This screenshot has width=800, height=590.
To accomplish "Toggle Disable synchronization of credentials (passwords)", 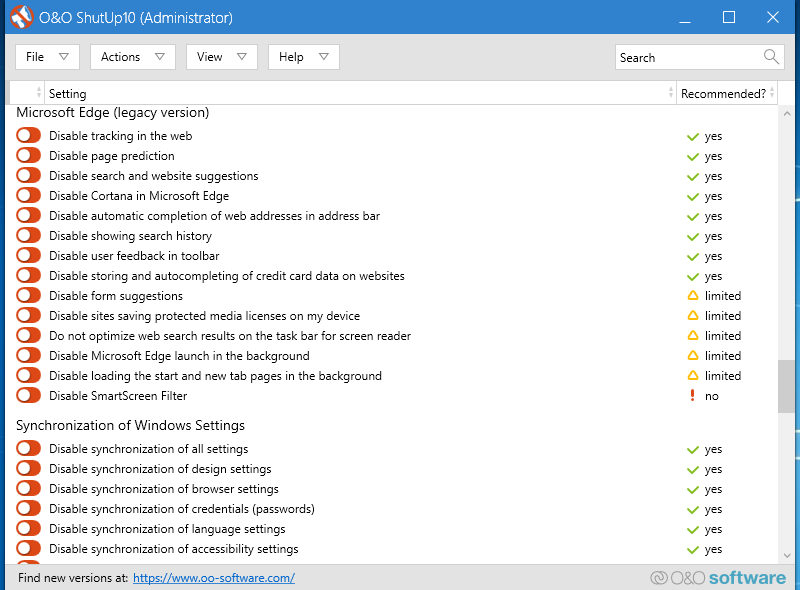I will (x=28, y=508).
